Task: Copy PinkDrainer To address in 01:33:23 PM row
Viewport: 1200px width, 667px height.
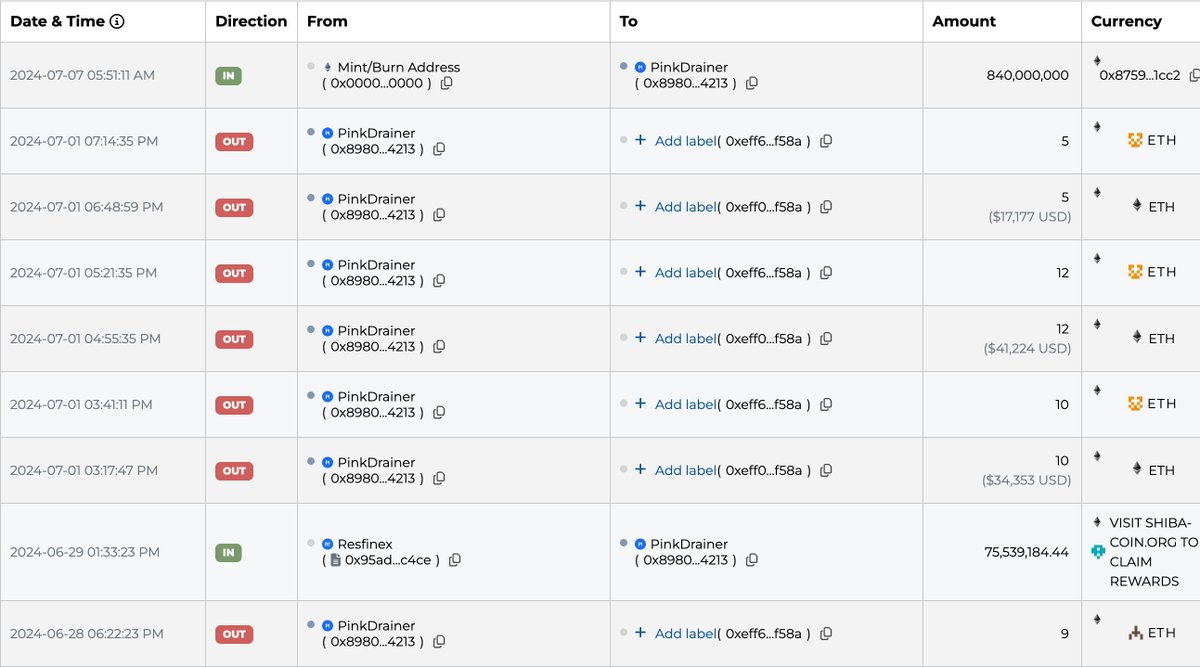Action: [x=751, y=560]
